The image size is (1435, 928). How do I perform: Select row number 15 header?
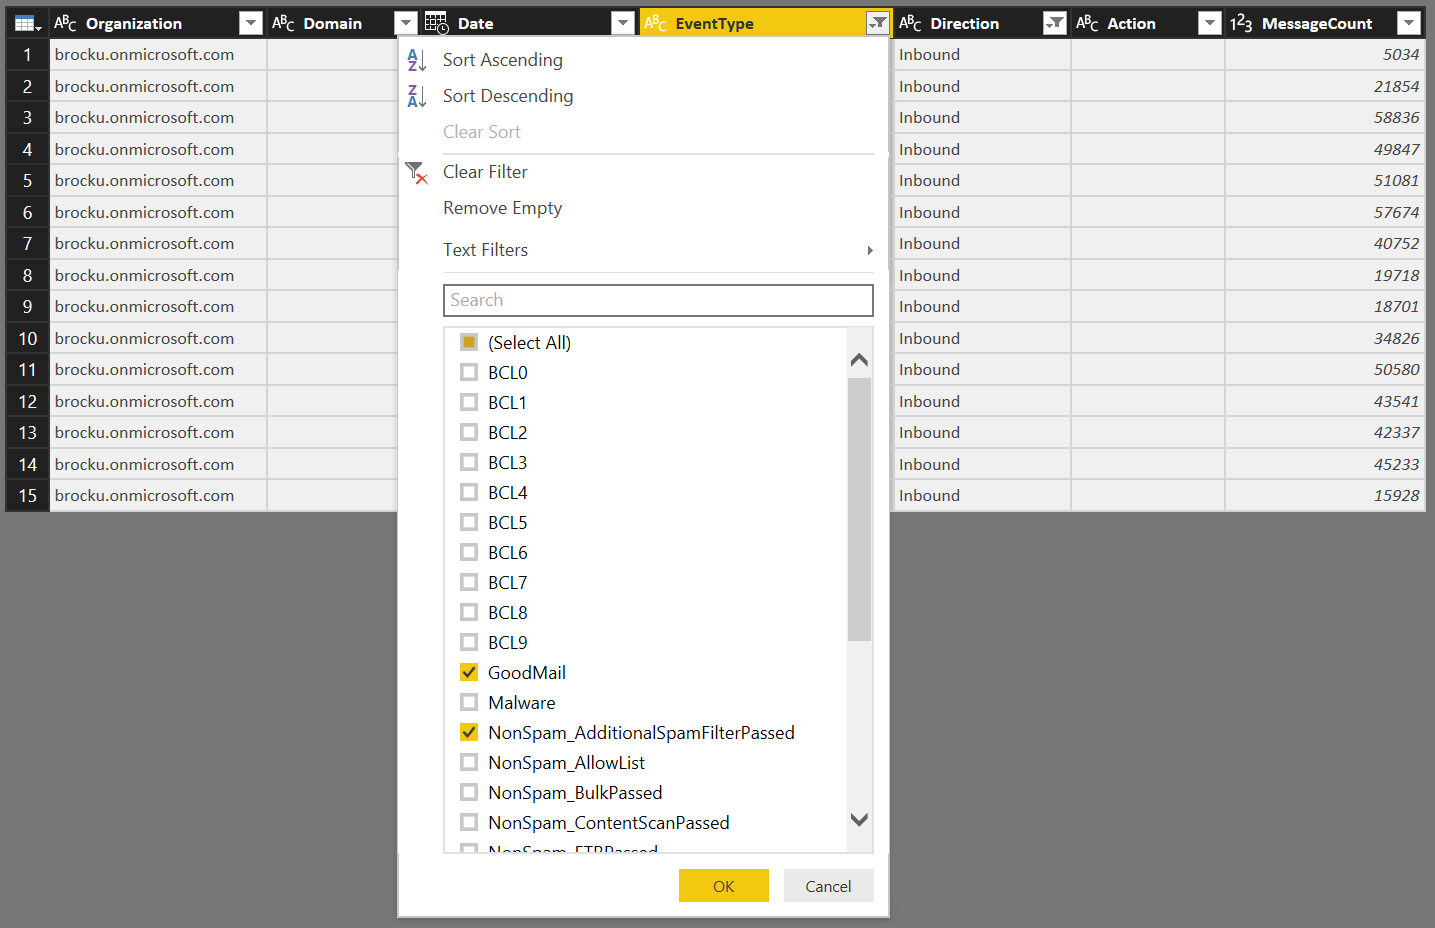[28, 496]
